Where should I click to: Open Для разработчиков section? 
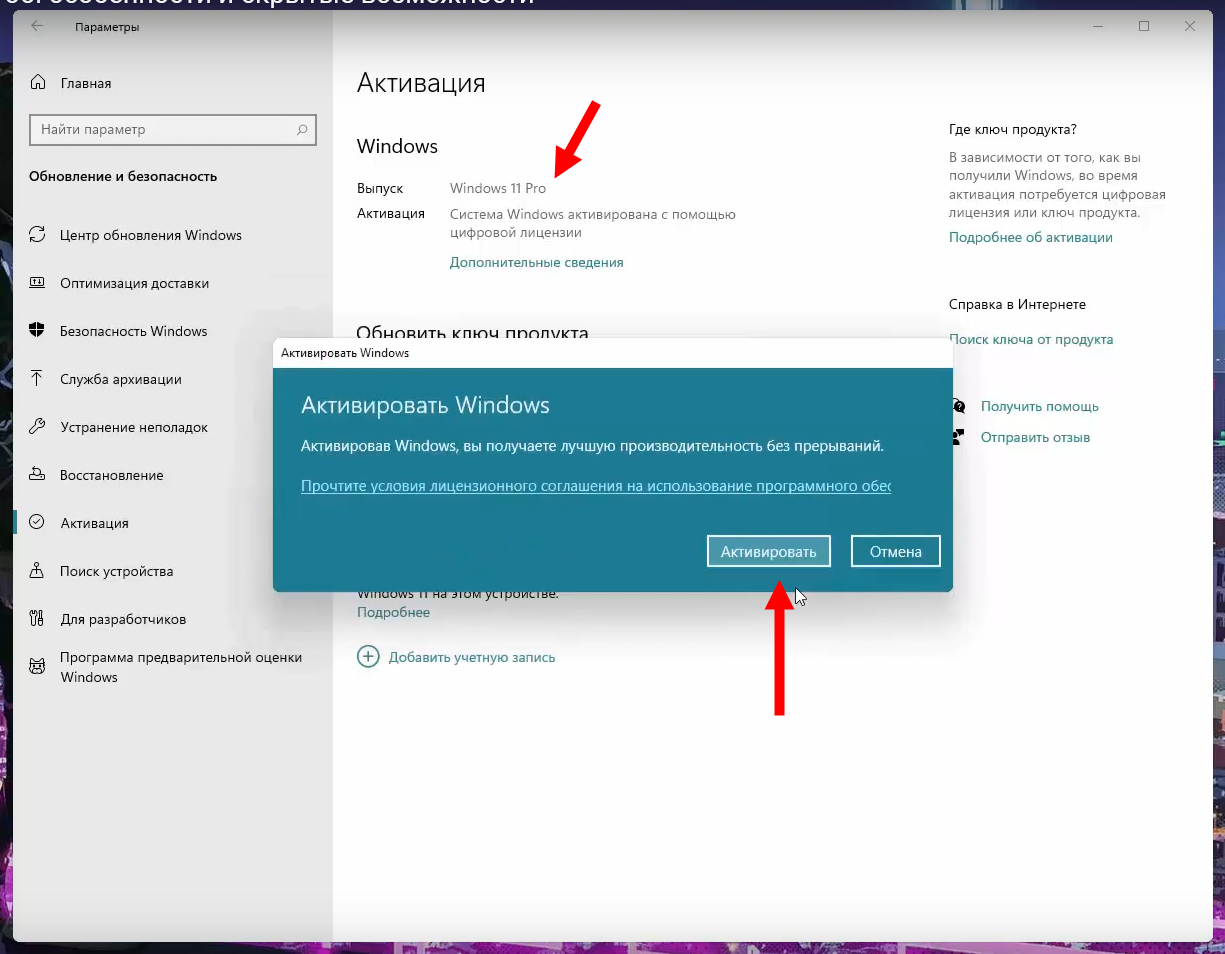(x=173, y=619)
